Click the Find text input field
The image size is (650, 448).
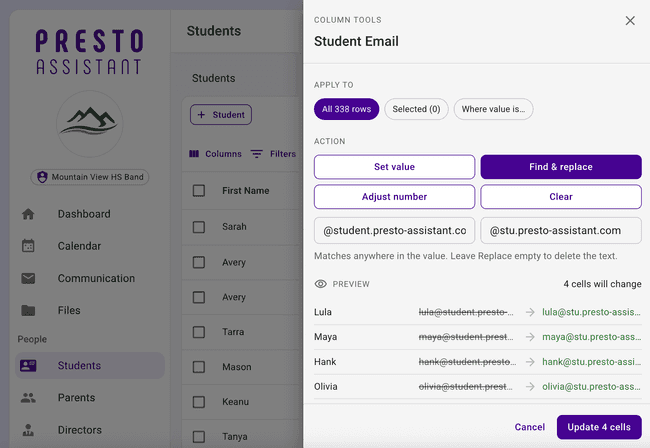point(394,230)
